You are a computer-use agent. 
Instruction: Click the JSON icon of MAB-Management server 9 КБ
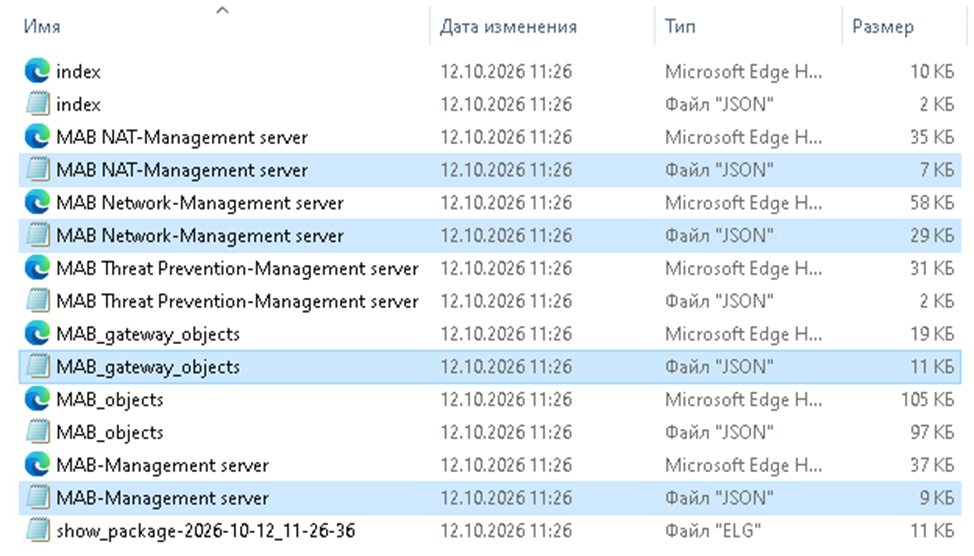click(37, 498)
